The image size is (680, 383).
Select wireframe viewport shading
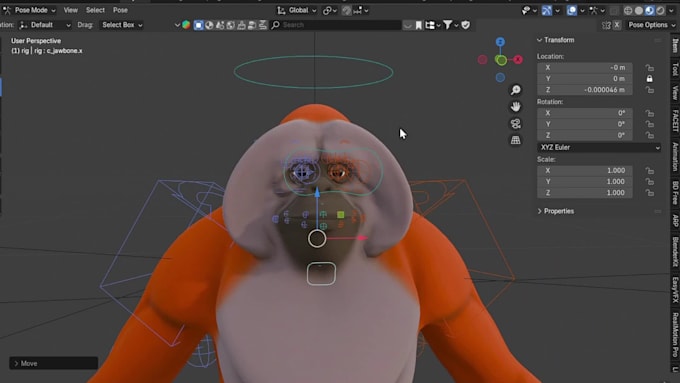[x=628, y=10]
